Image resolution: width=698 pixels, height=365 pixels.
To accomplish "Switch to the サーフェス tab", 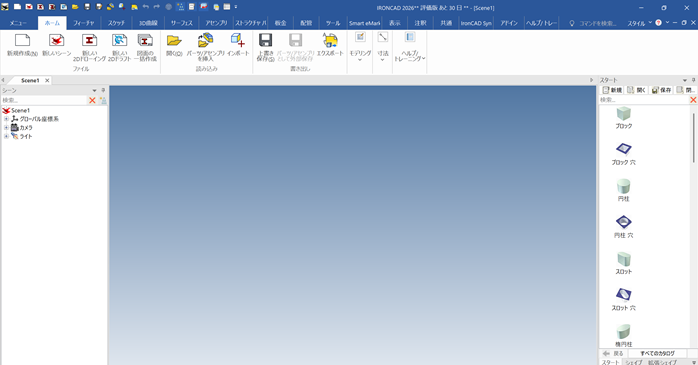I will pos(182,23).
